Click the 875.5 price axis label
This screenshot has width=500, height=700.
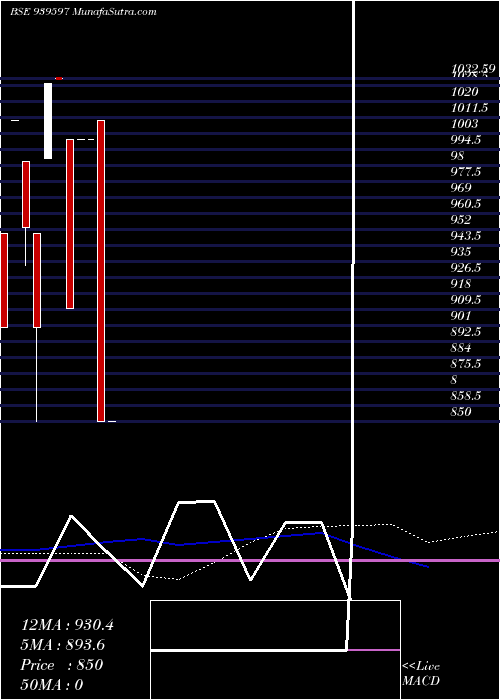[x=466, y=364]
